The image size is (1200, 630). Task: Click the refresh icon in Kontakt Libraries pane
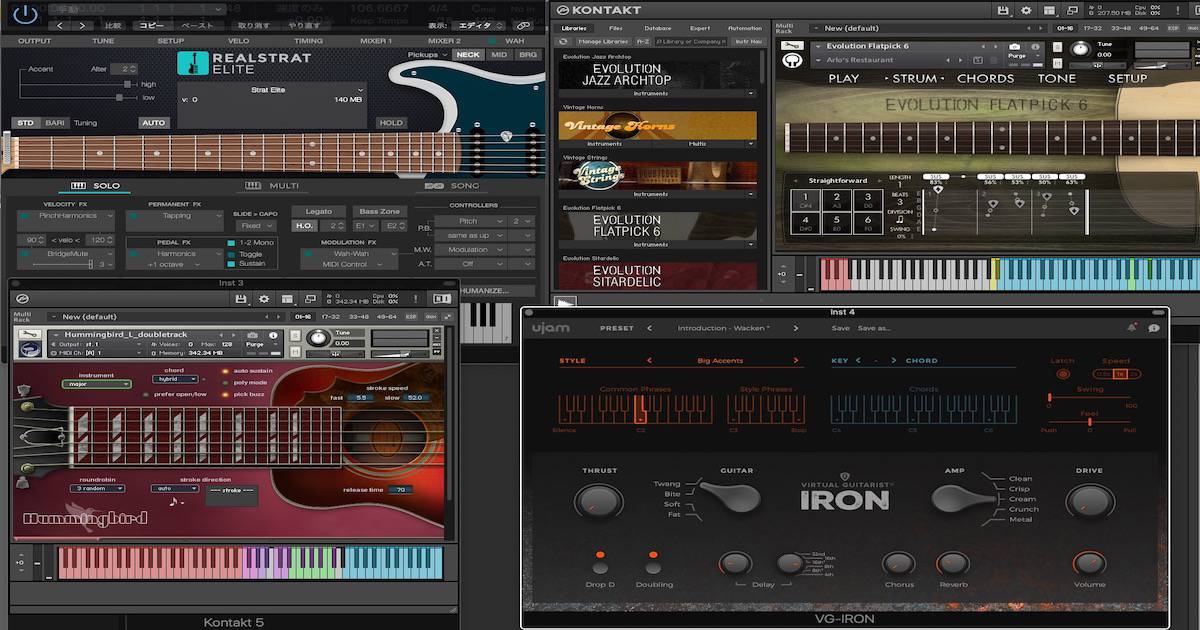click(564, 41)
